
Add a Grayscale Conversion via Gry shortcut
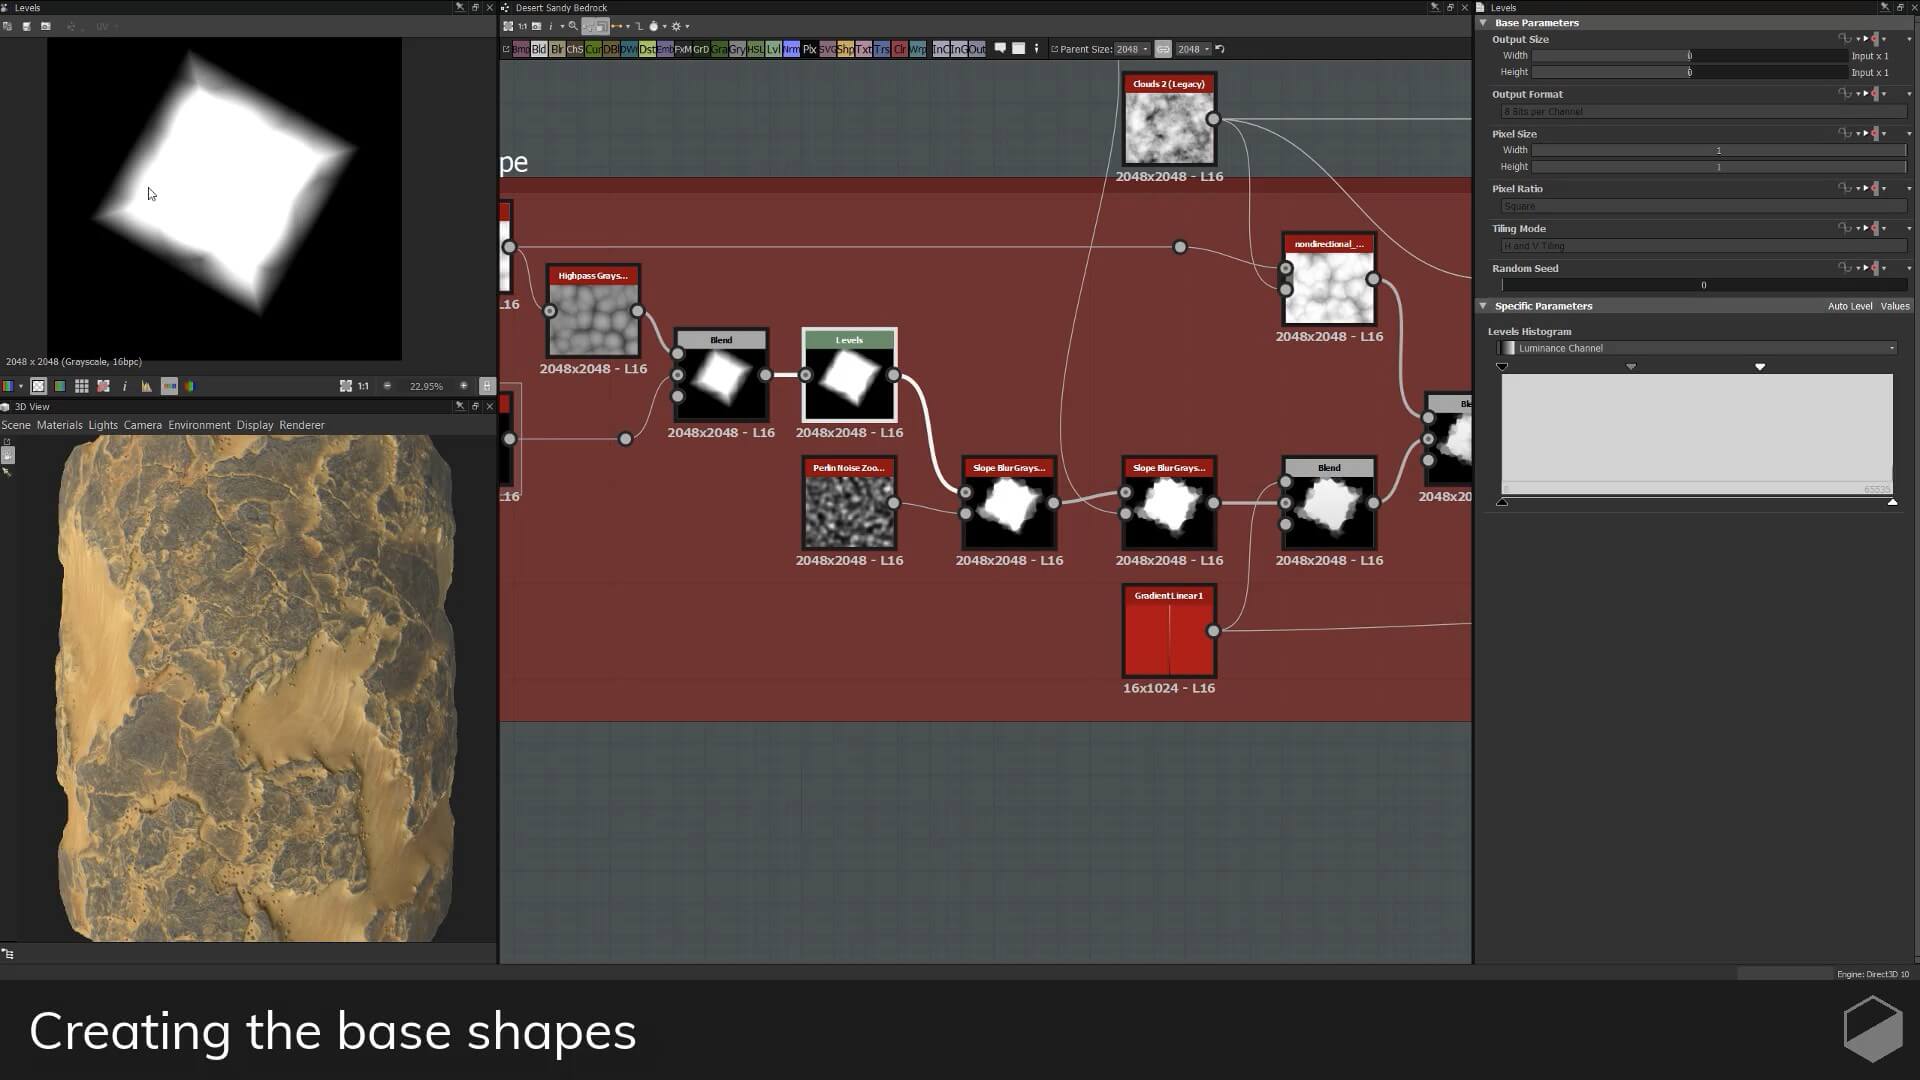coord(737,49)
